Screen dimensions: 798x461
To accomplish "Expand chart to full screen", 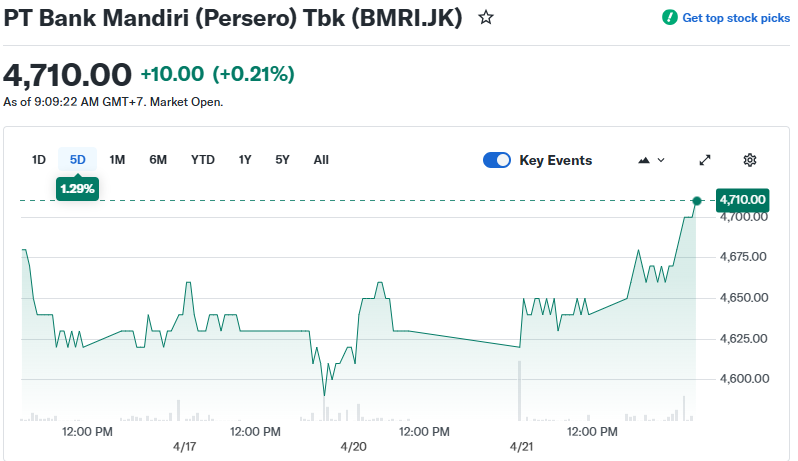I will click(705, 160).
